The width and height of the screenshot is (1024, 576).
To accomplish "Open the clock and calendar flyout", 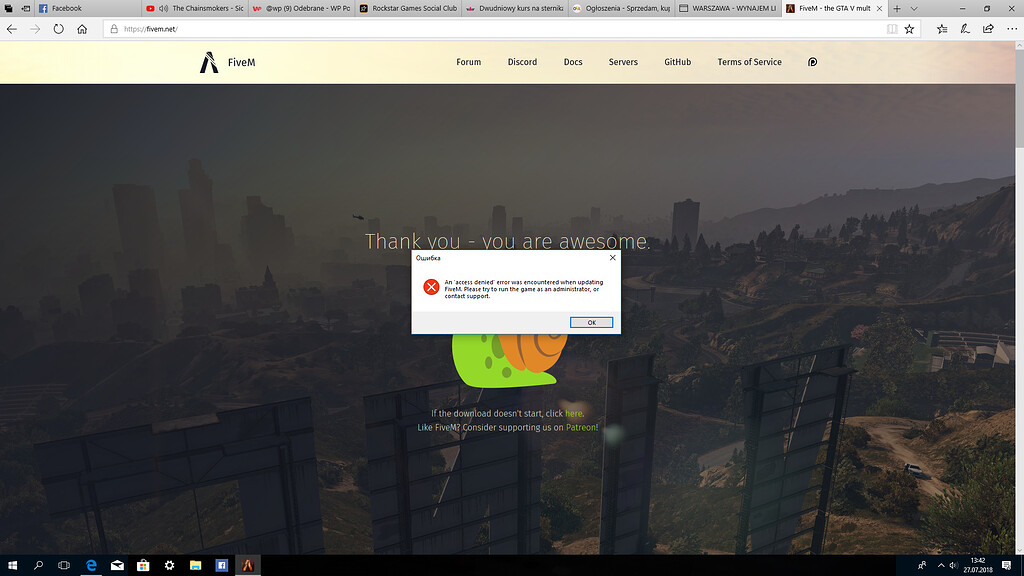I will [x=978, y=566].
